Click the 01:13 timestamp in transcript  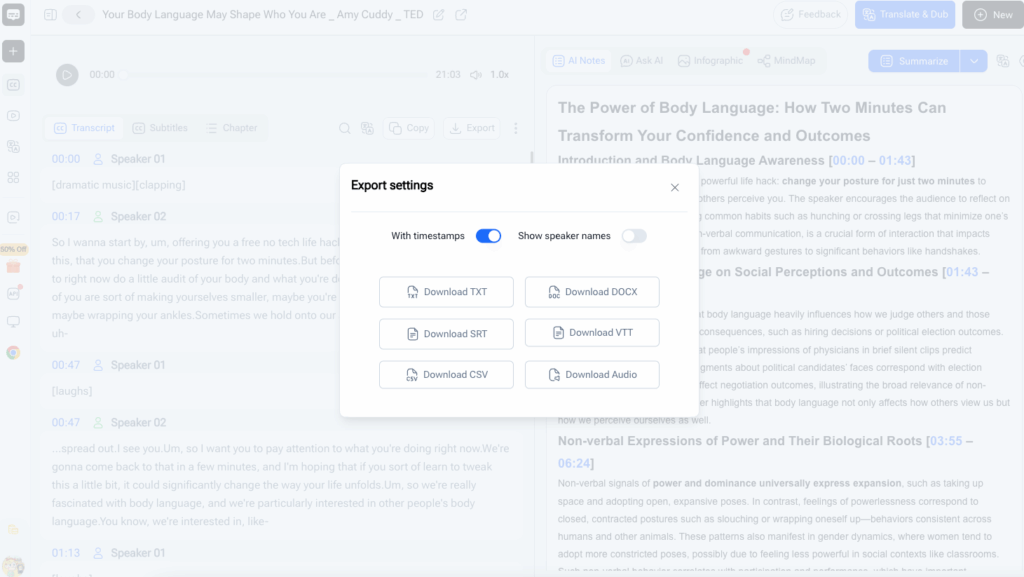coord(66,553)
